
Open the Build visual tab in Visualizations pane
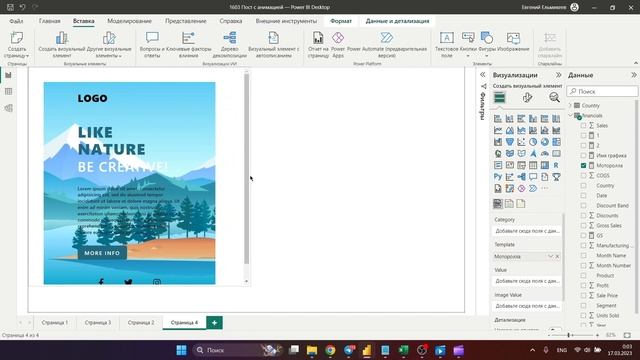coord(499,98)
